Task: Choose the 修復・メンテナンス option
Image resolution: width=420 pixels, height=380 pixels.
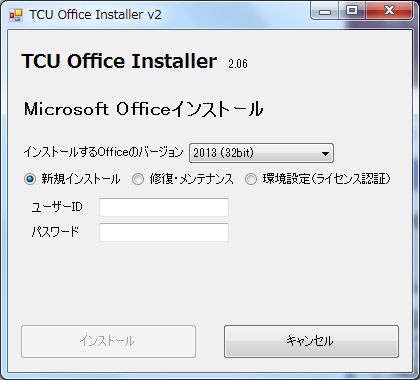Action: click(x=138, y=179)
